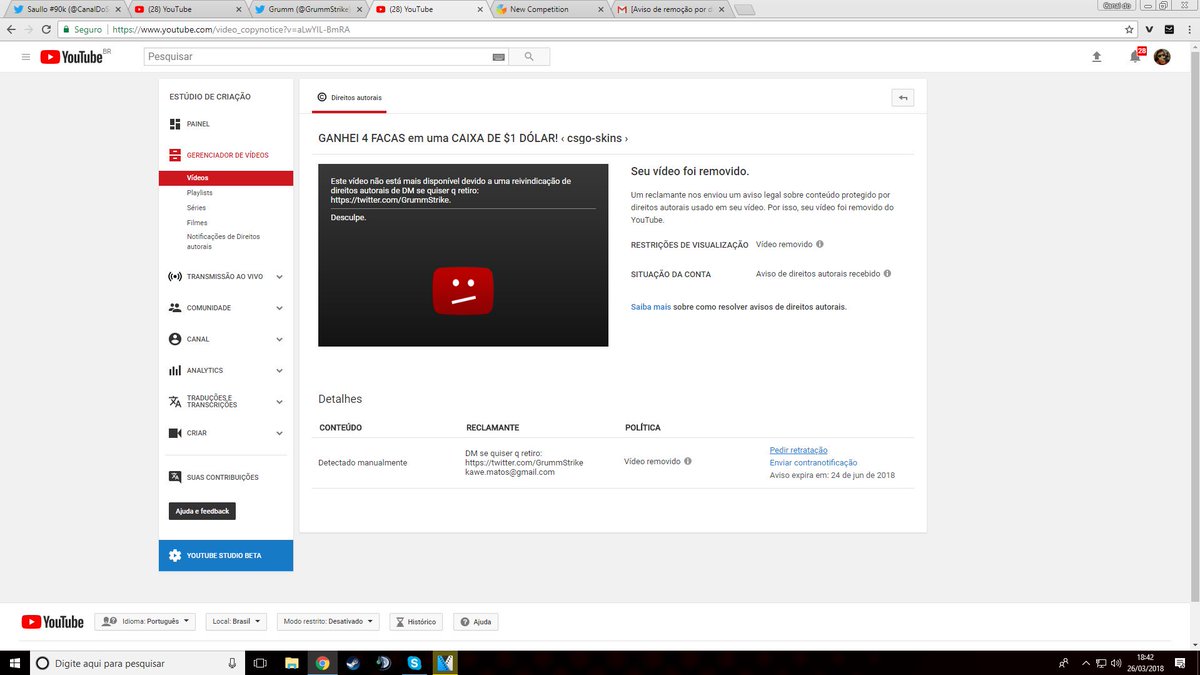Click the Windows taskbar search box
Screen dimensions: 1200x675
(137, 662)
